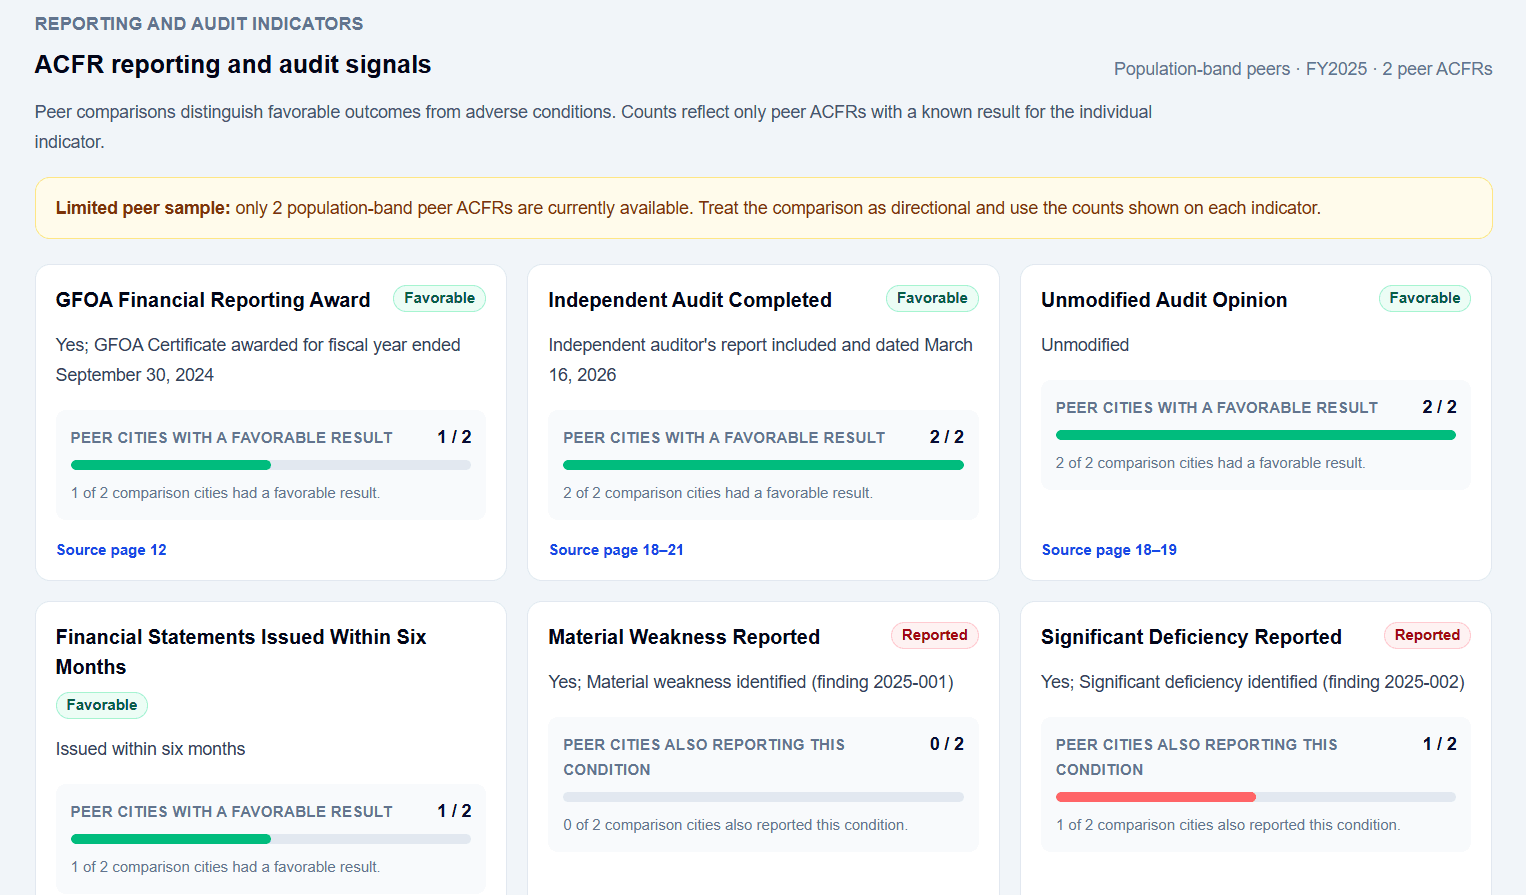Screen dimensions: 1526x895
Task: Click Unmodified Audit Opinion title
Action: click(x=1164, y=300)
